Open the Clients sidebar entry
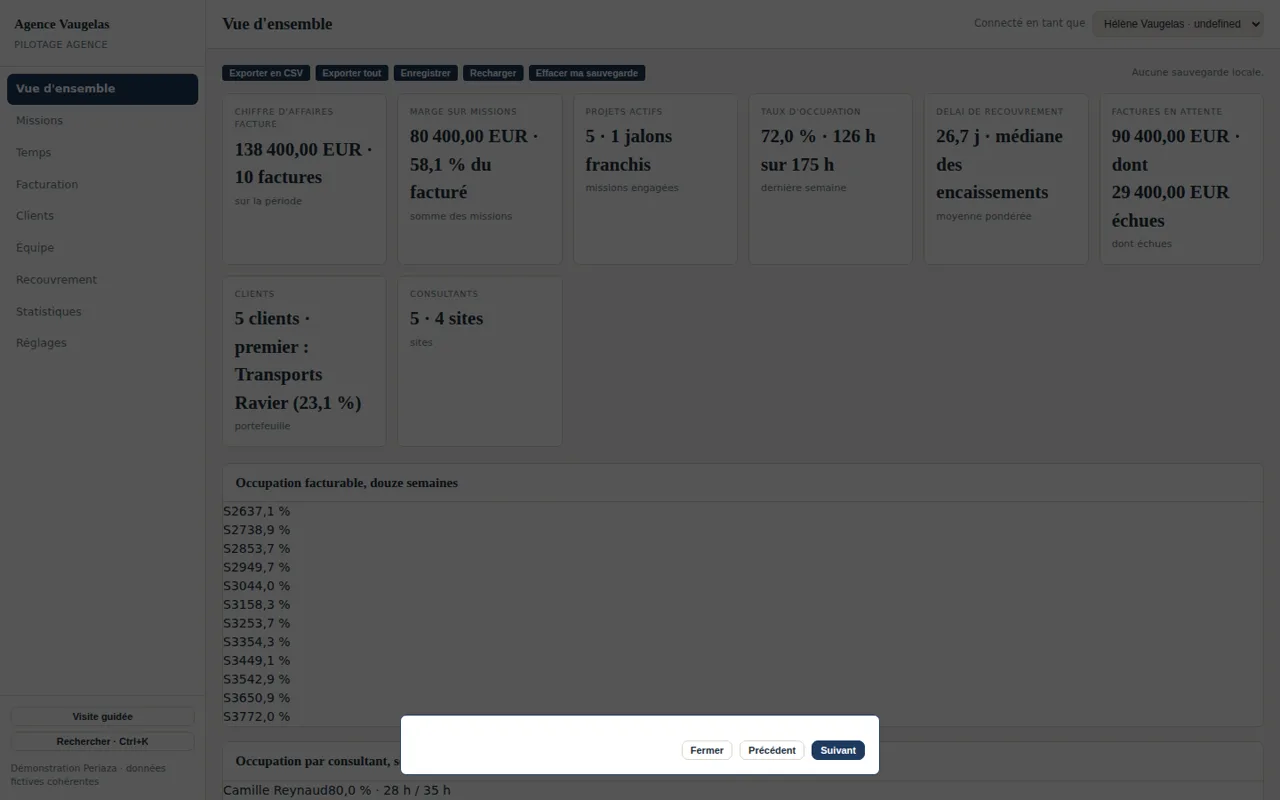The width and height of the screenshot is (1280, 800). click(x=102, y=216)
